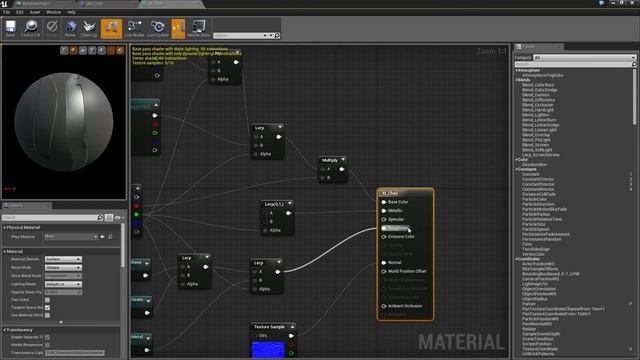Screen dimensions: 640x360
Task: Open the Help menu
Action: point(71,12)
